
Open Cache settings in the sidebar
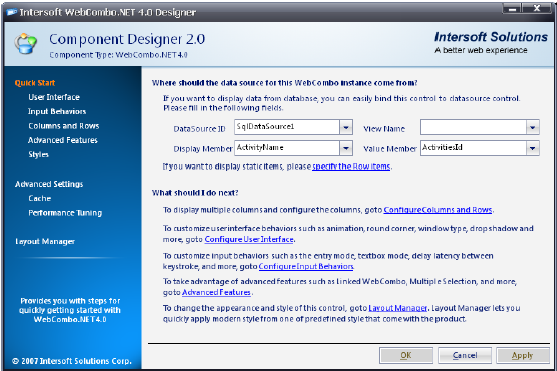pyautogui.click(x=40, y=198)
